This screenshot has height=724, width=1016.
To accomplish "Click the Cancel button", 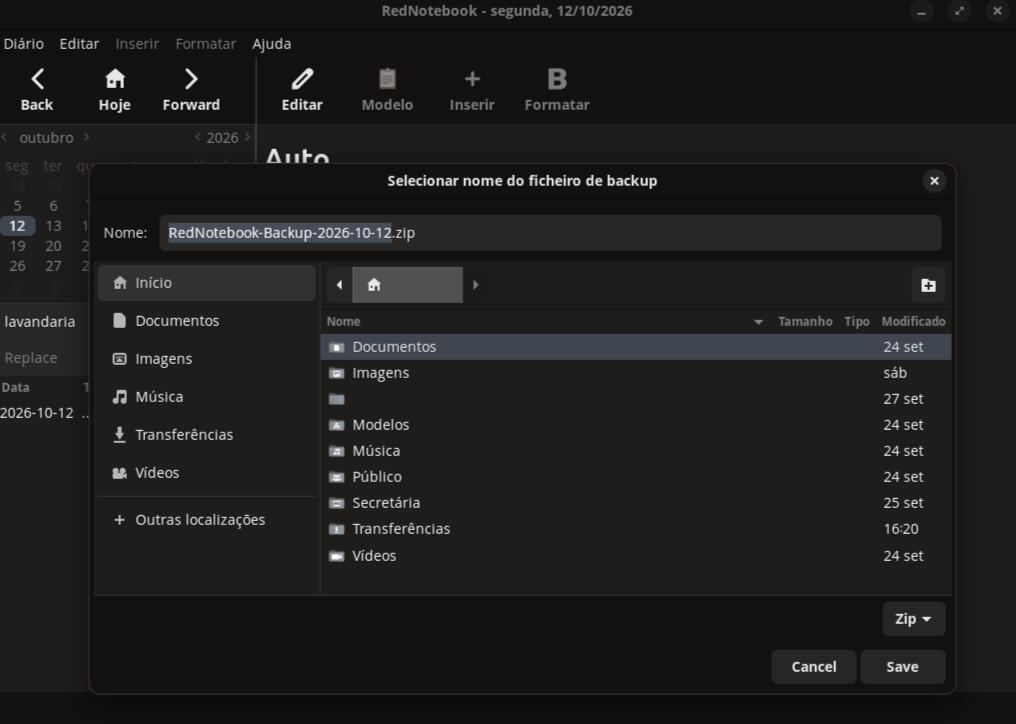I will click(x=813, y=667).
